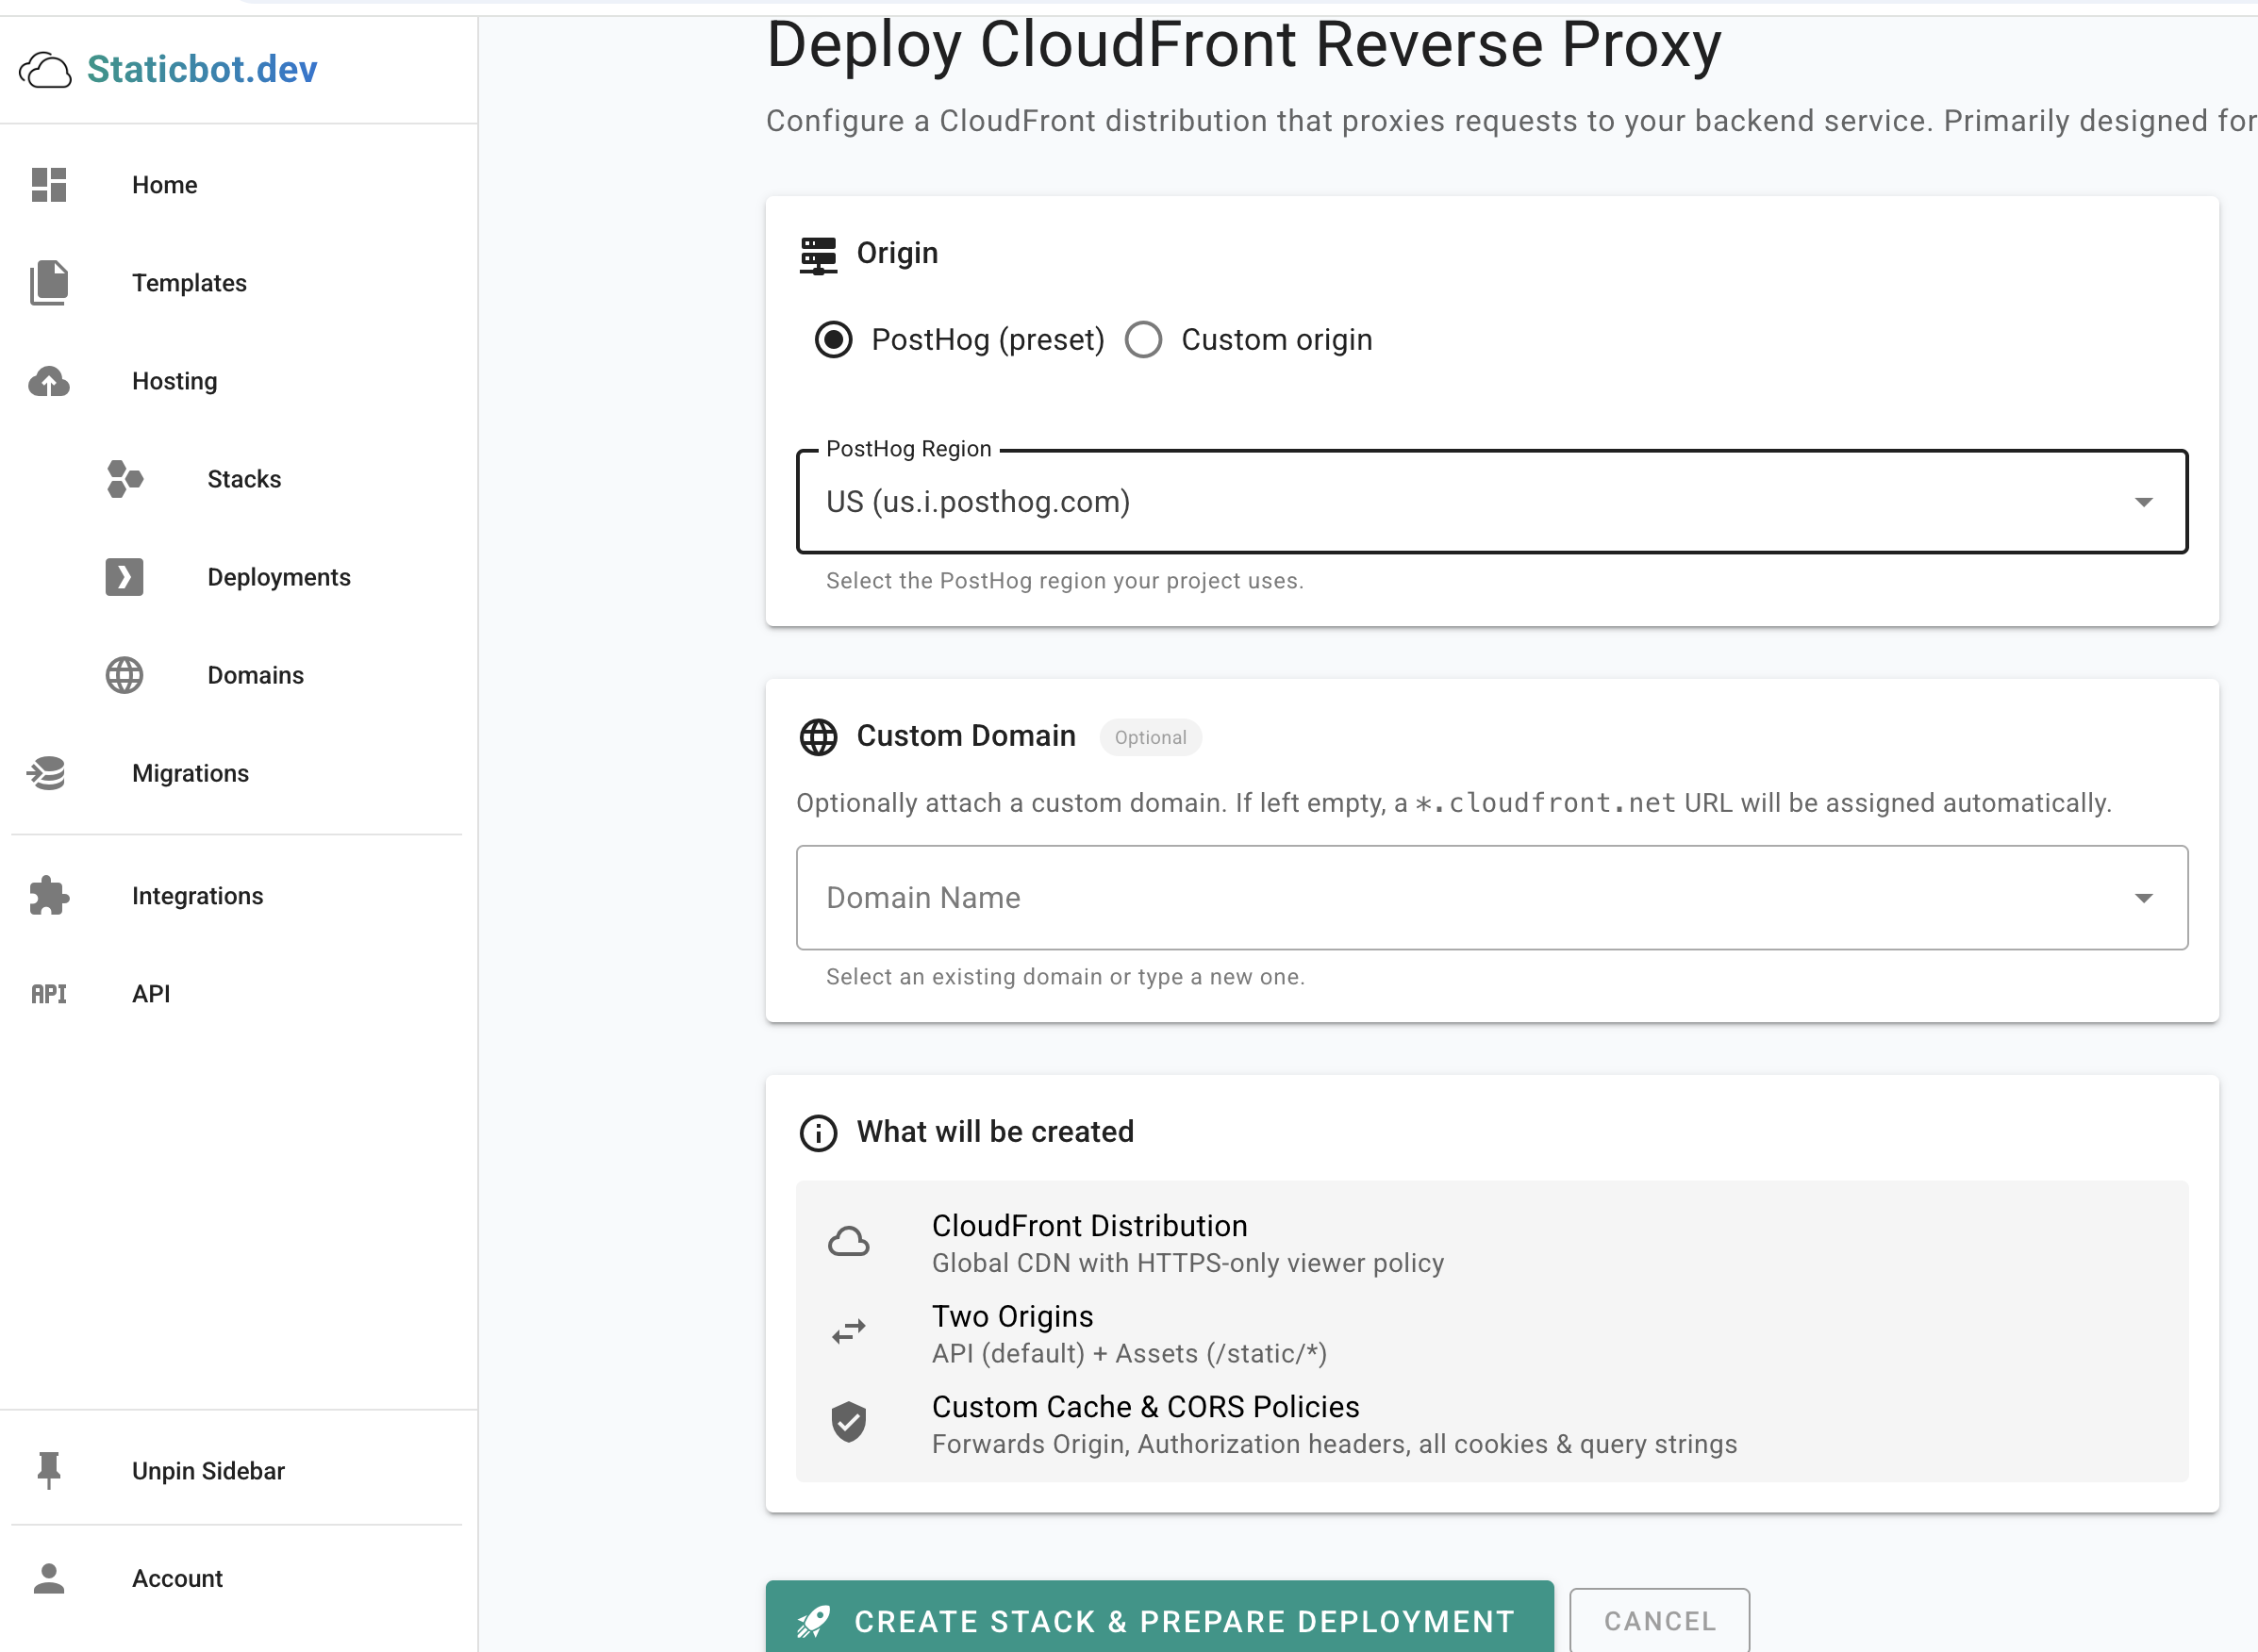Click the '*.cloudfront.net' code text
Viewport: 2258px width, 1652px height.
pos(1545,803)
